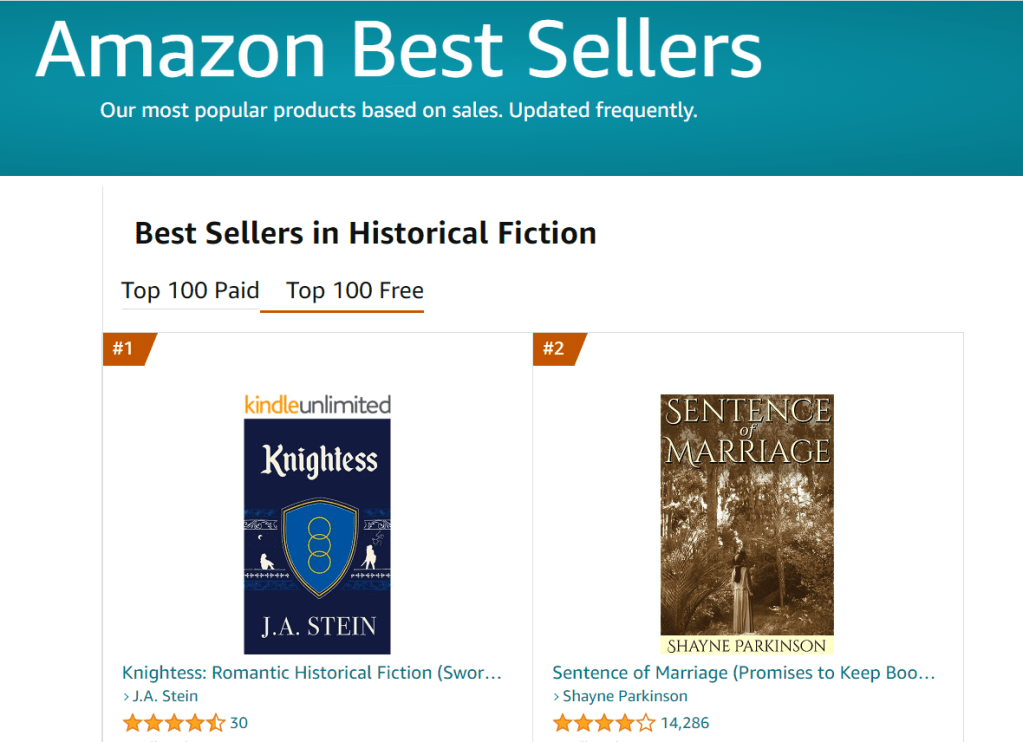The image size is (1023, 742).
Task: Switch to the Top 100 Paid tab
Action: click(190, 291)
